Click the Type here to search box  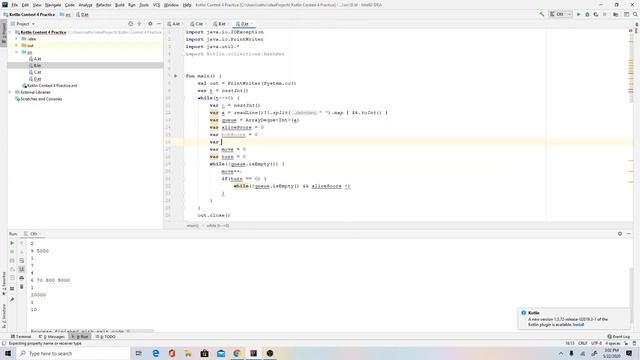click(x=73, y=353)
